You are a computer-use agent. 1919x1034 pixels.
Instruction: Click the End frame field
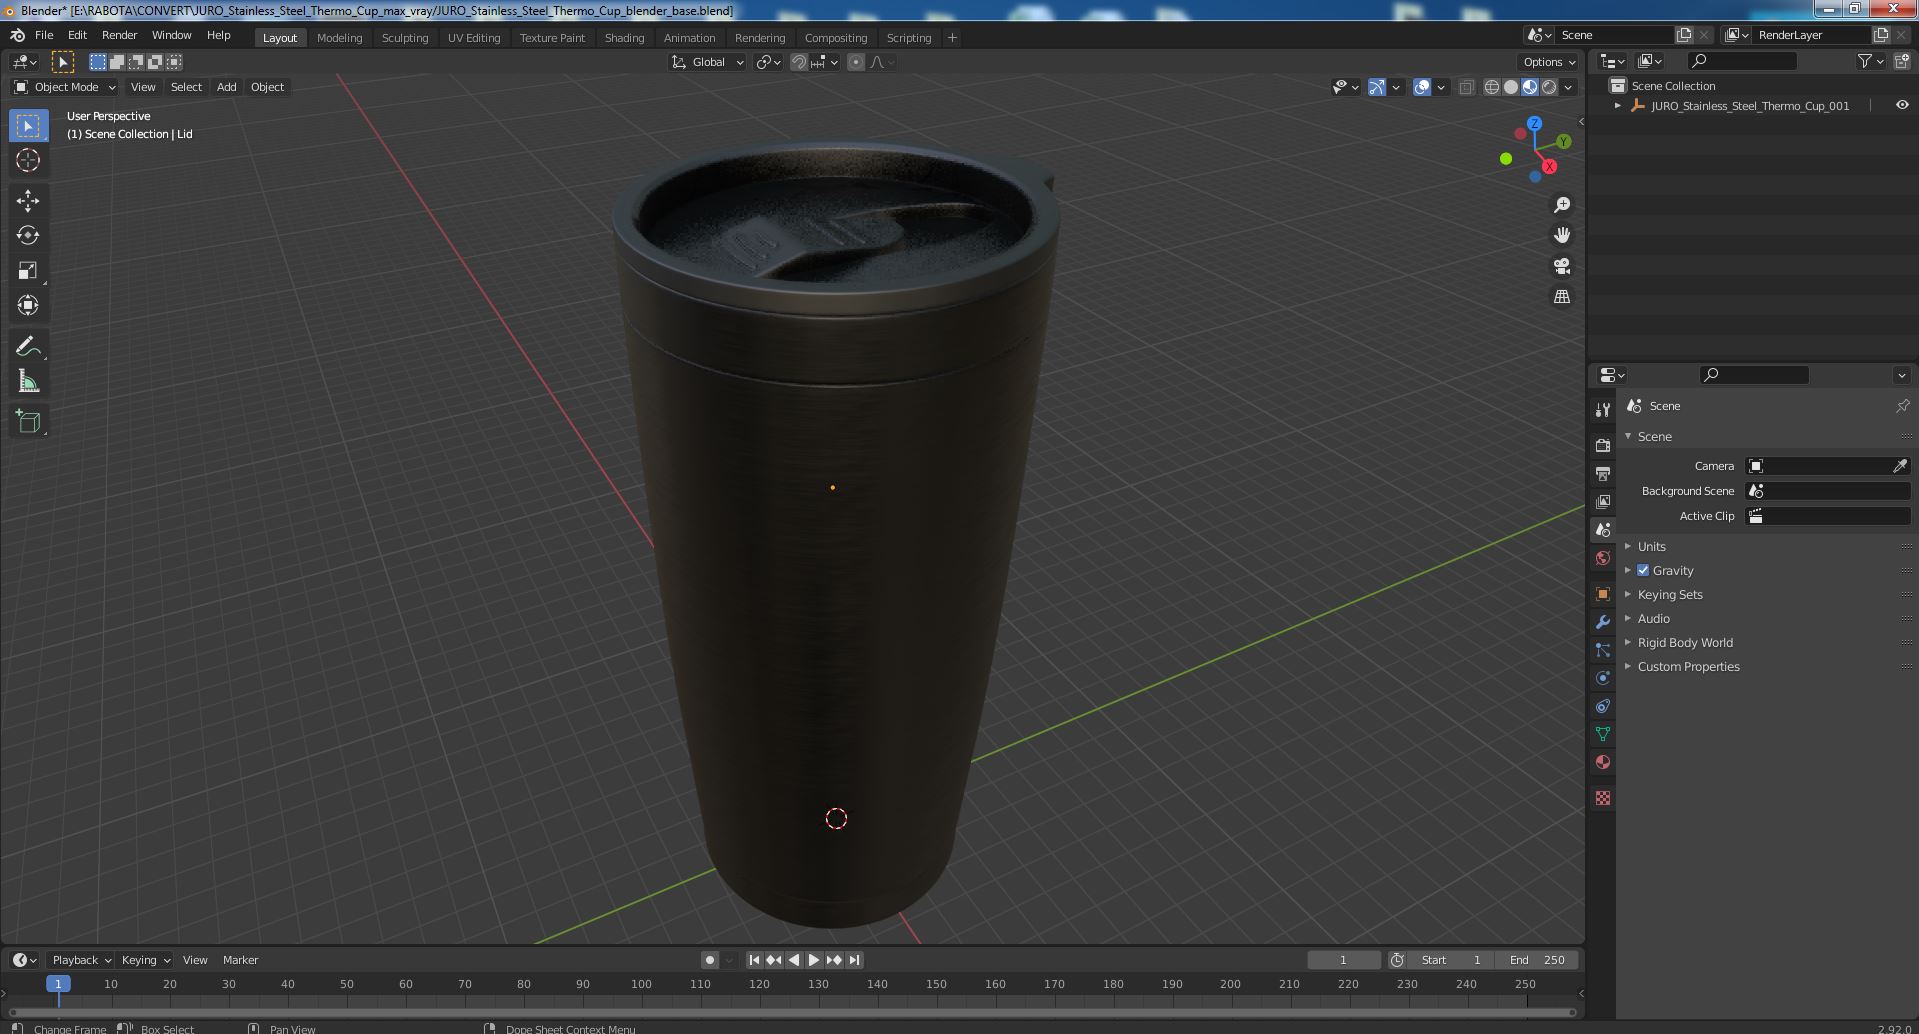tap(1537, 960)
